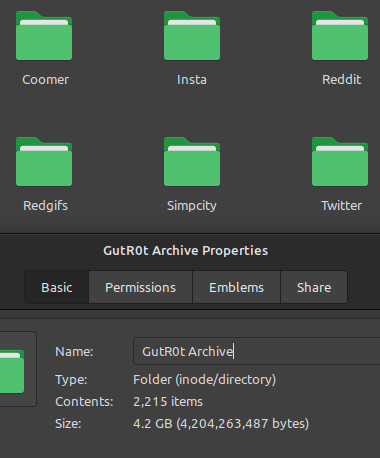Click the GutR0t Archive Properties title

[186, 251]
